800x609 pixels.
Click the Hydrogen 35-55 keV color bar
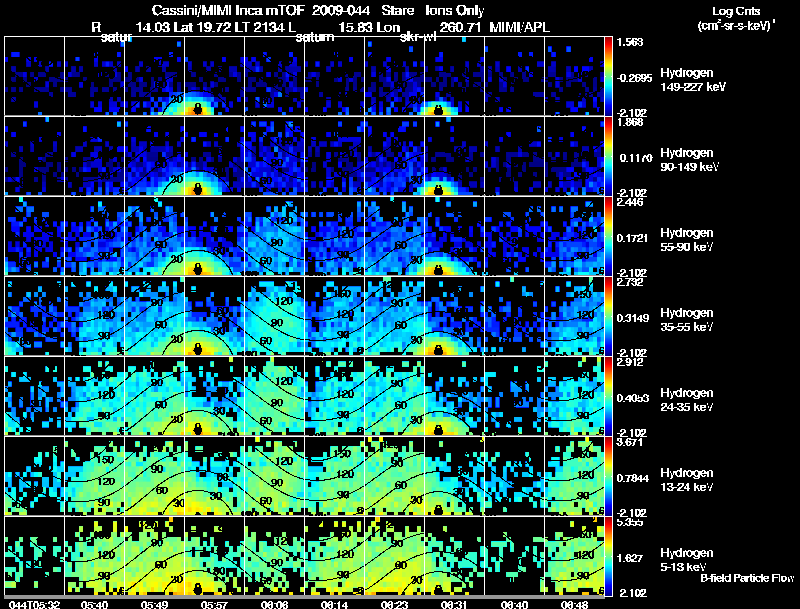point(608,316)
